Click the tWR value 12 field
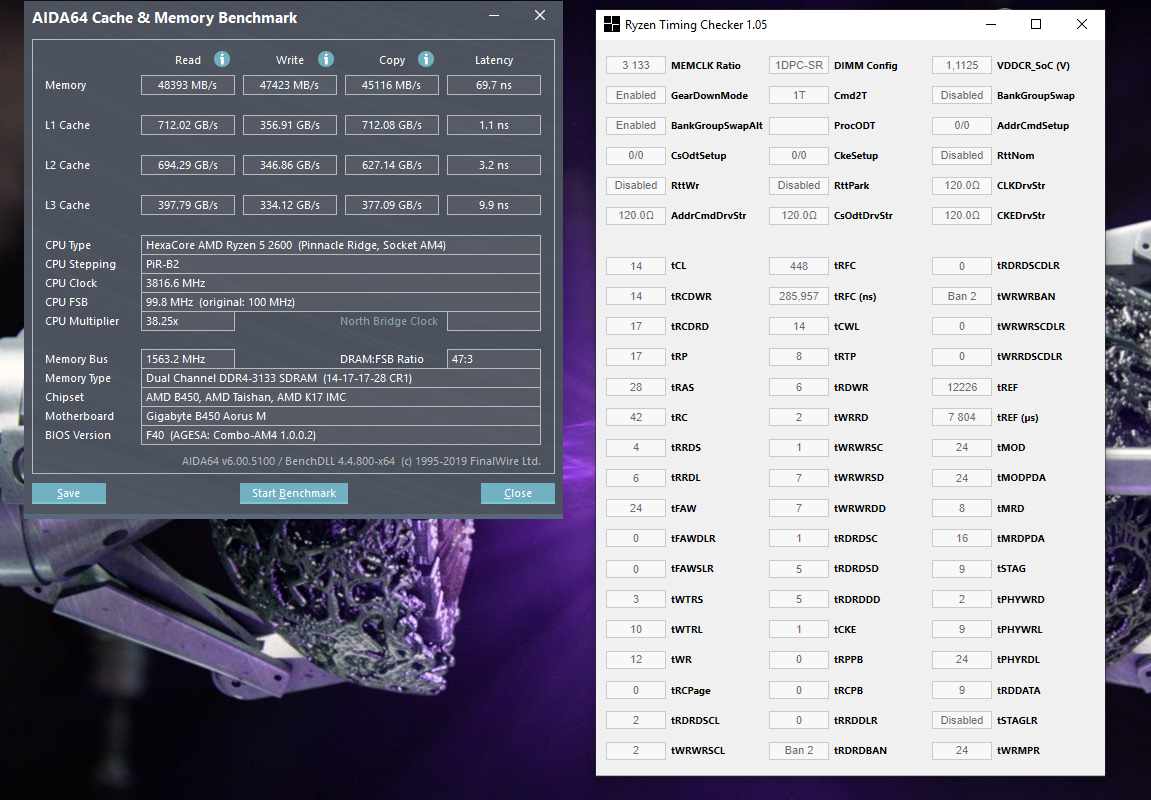The height and width of the screenshot is (800, 1151). pyautogui.click(x=636, y=659)
